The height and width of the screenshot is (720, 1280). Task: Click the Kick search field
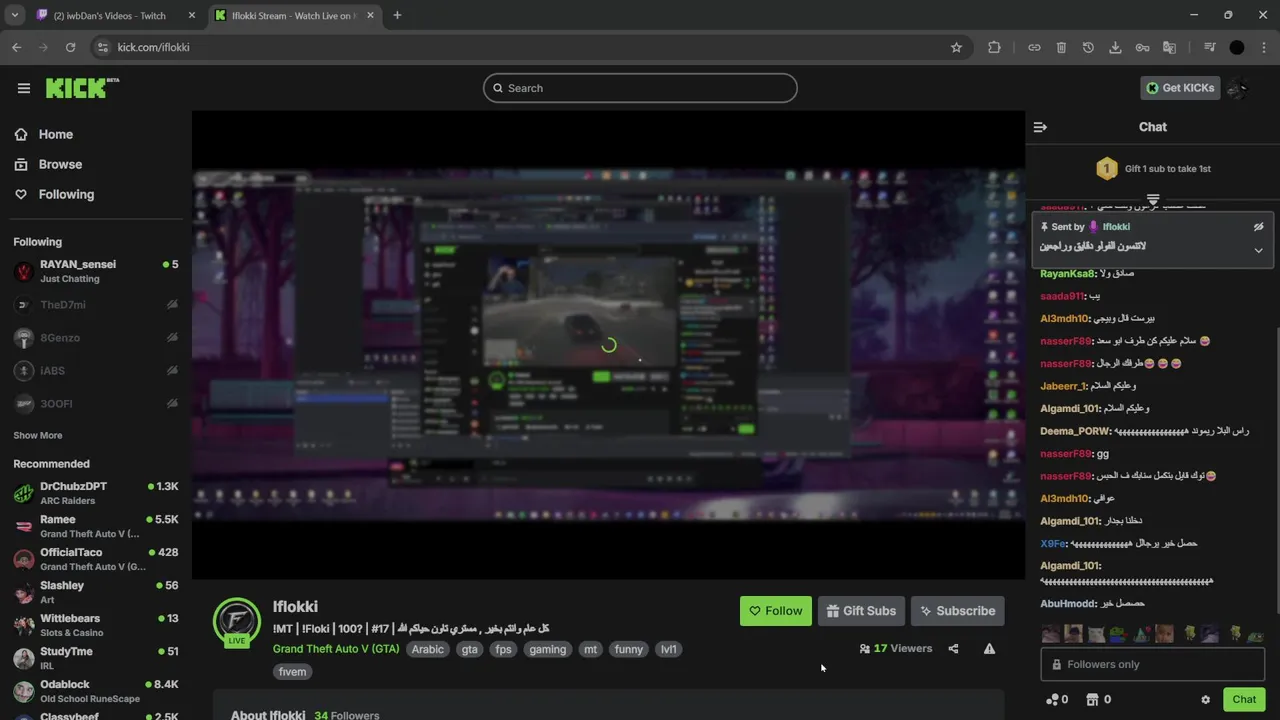click(640, 88)
